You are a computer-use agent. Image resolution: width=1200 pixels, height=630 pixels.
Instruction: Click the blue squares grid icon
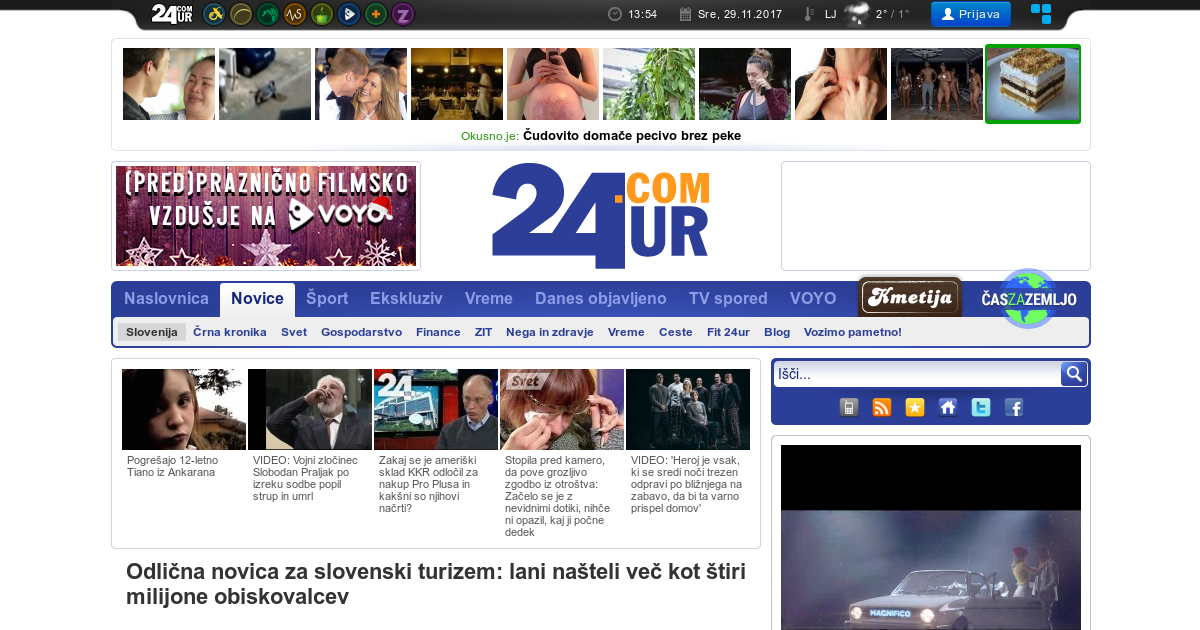(1041, 14)
